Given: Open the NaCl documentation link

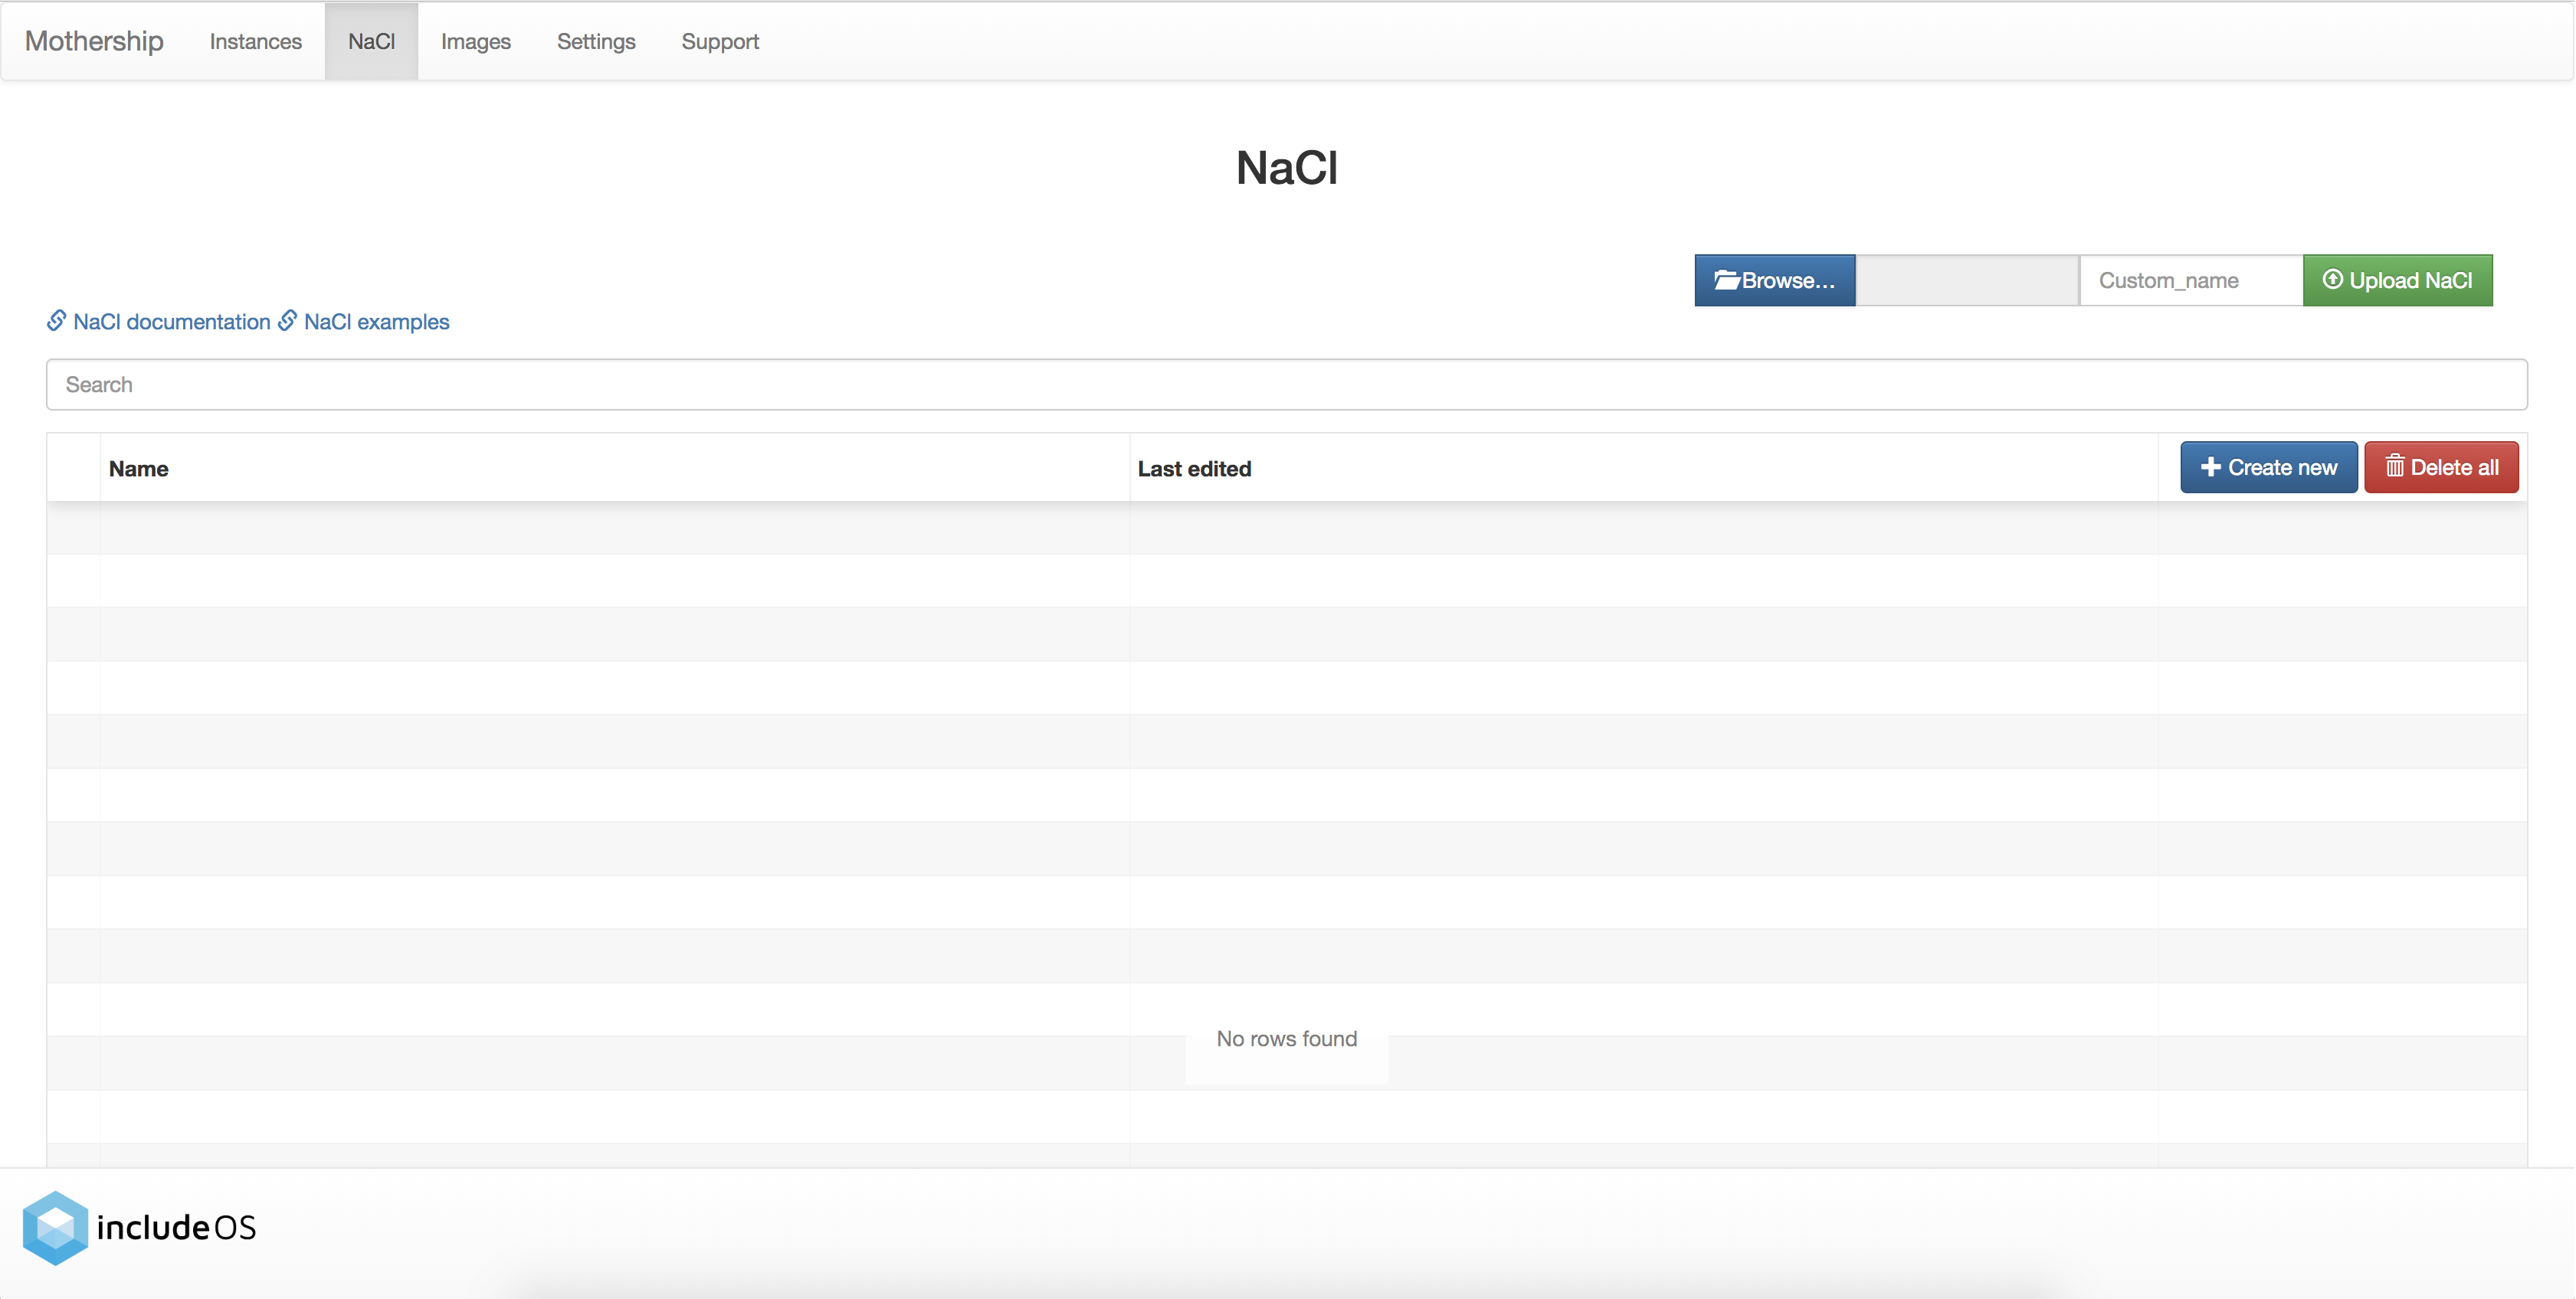Looking at the screenshot, I should [159, 322].
